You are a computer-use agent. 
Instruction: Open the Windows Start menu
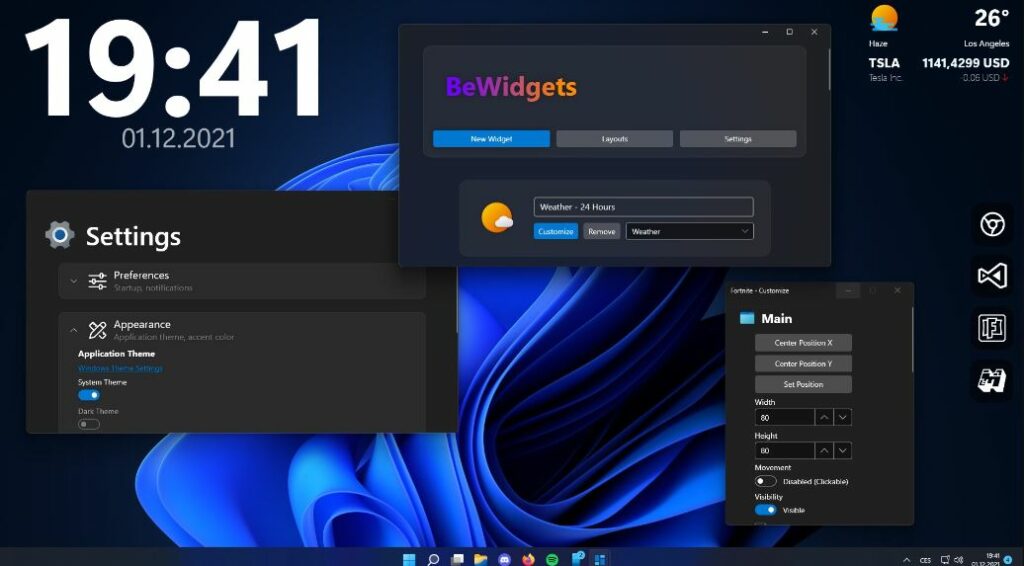coord(409,559)
